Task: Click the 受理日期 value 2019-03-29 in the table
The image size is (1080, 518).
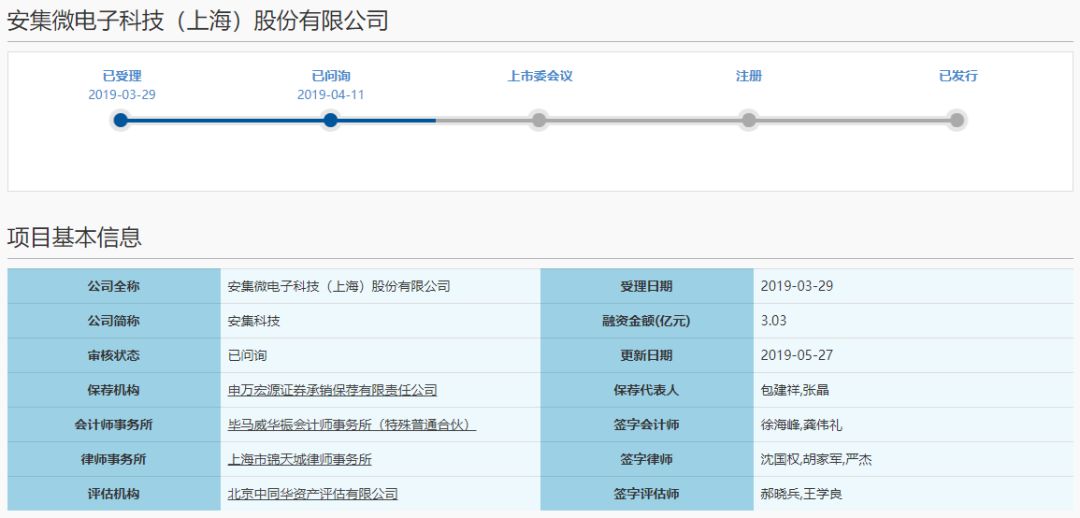Action: (797, 287)
